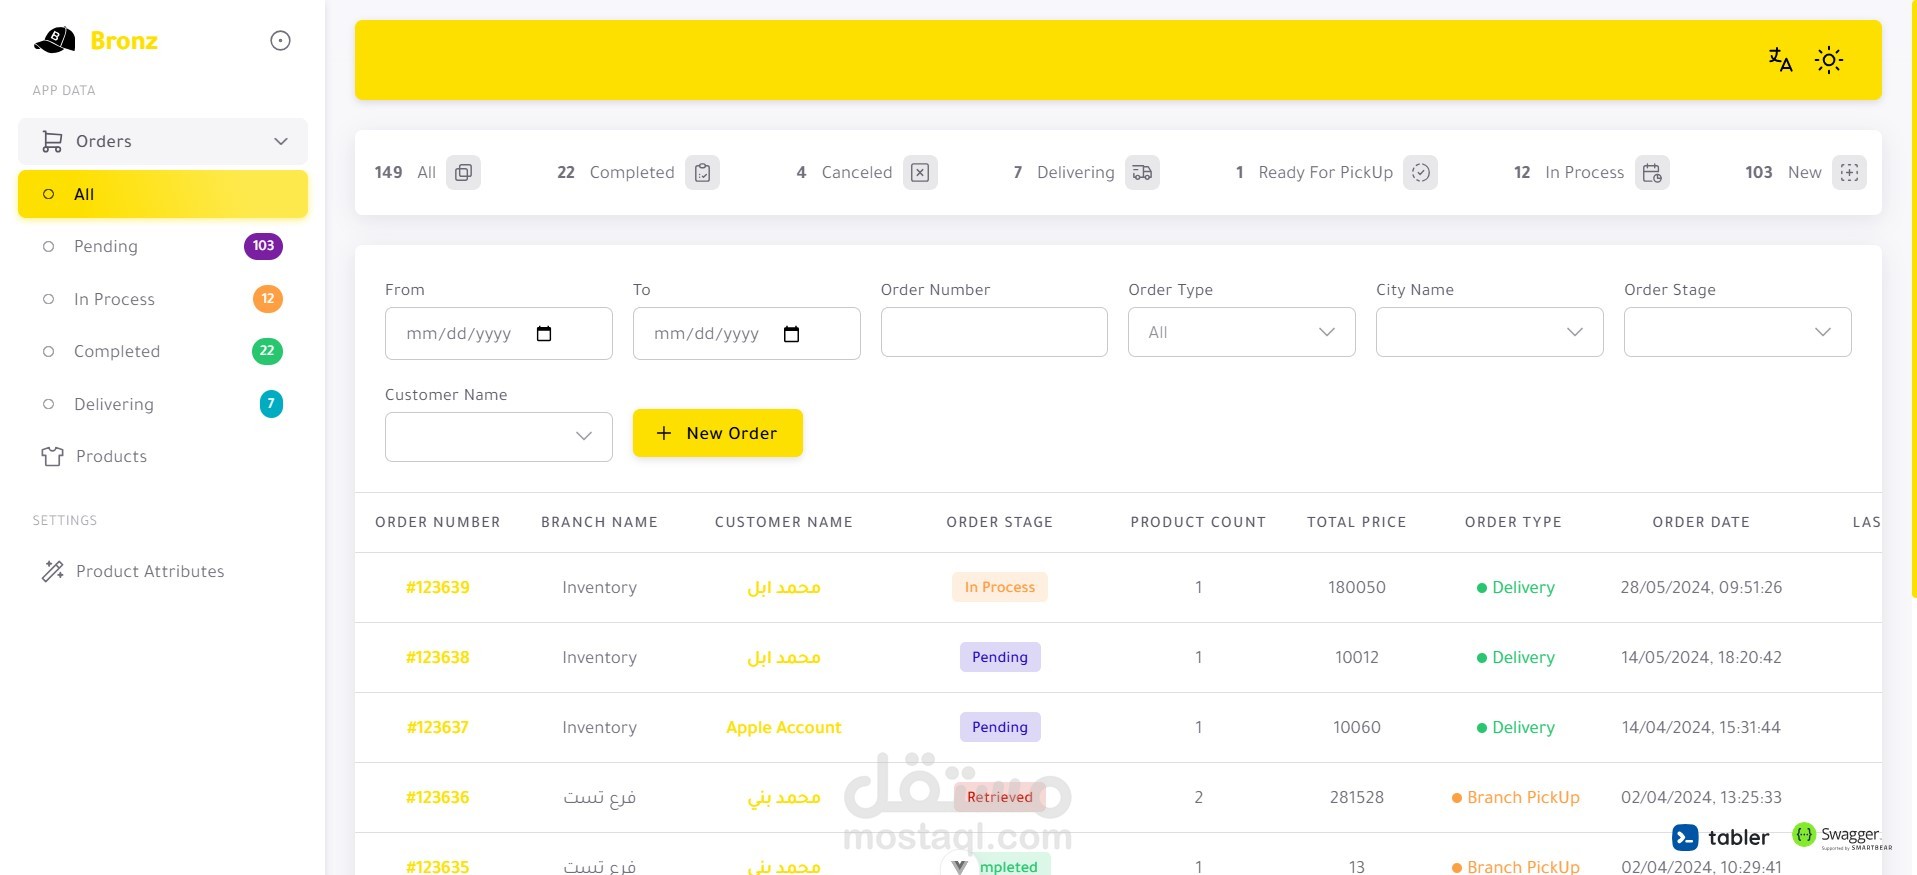Select In Process in the sidebar
The image size is (1917, 875).
point(163,299)
